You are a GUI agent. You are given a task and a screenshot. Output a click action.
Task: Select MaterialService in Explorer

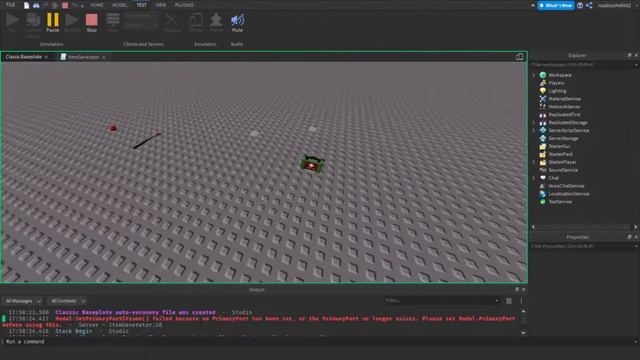pos(564,99)
